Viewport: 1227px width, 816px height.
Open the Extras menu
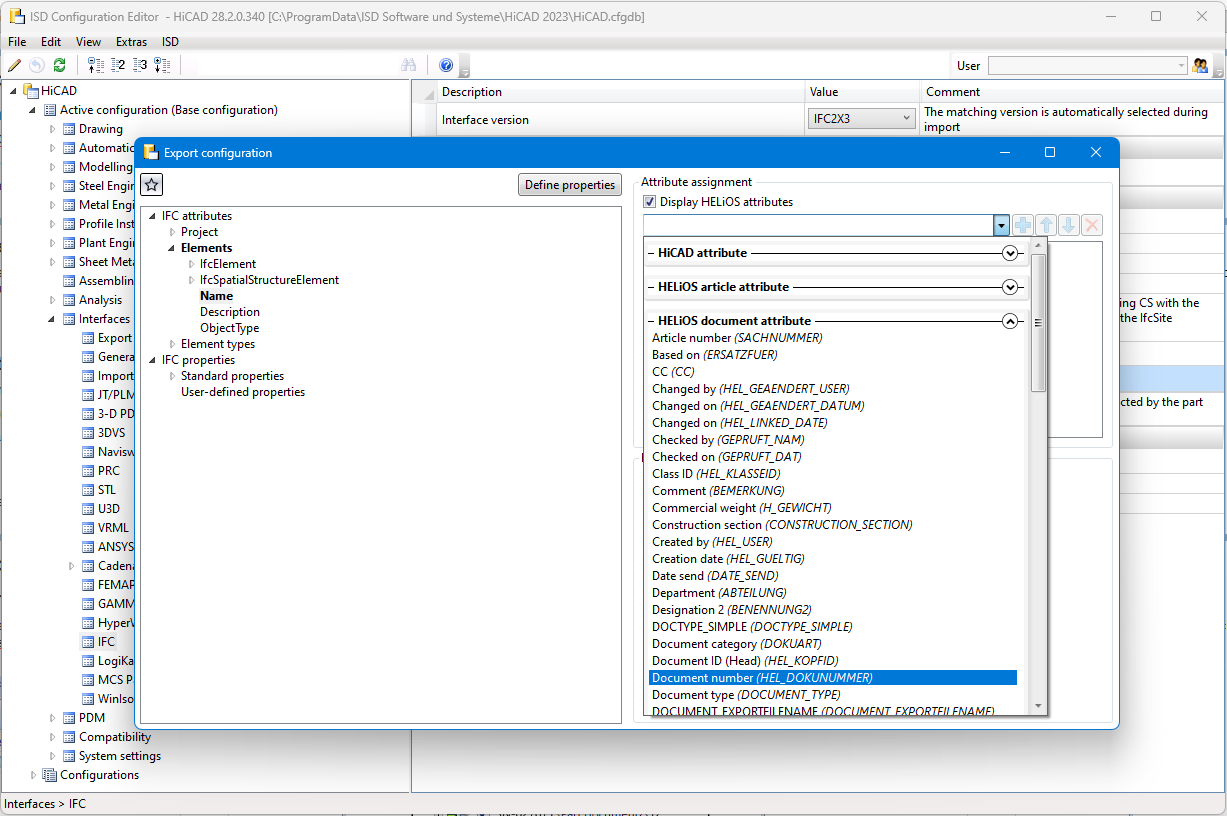point(131,42)
